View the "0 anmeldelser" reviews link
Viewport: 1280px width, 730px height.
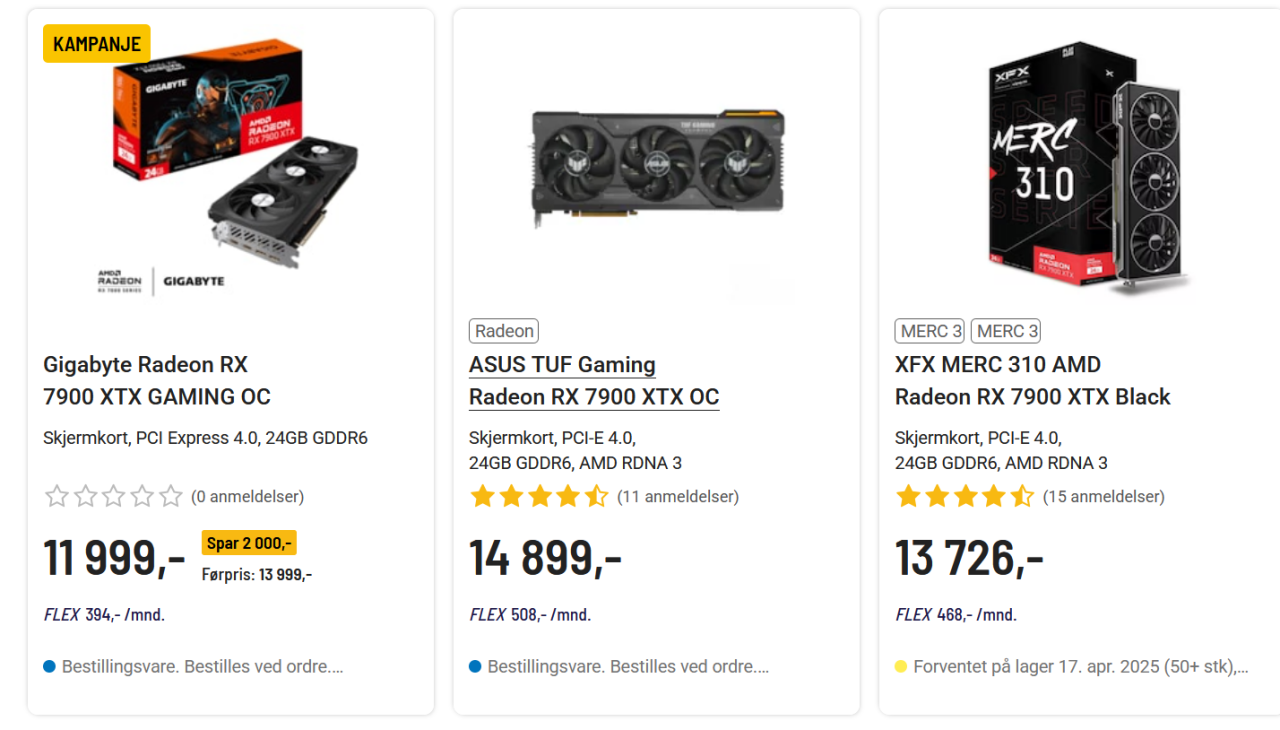(247, 496)
